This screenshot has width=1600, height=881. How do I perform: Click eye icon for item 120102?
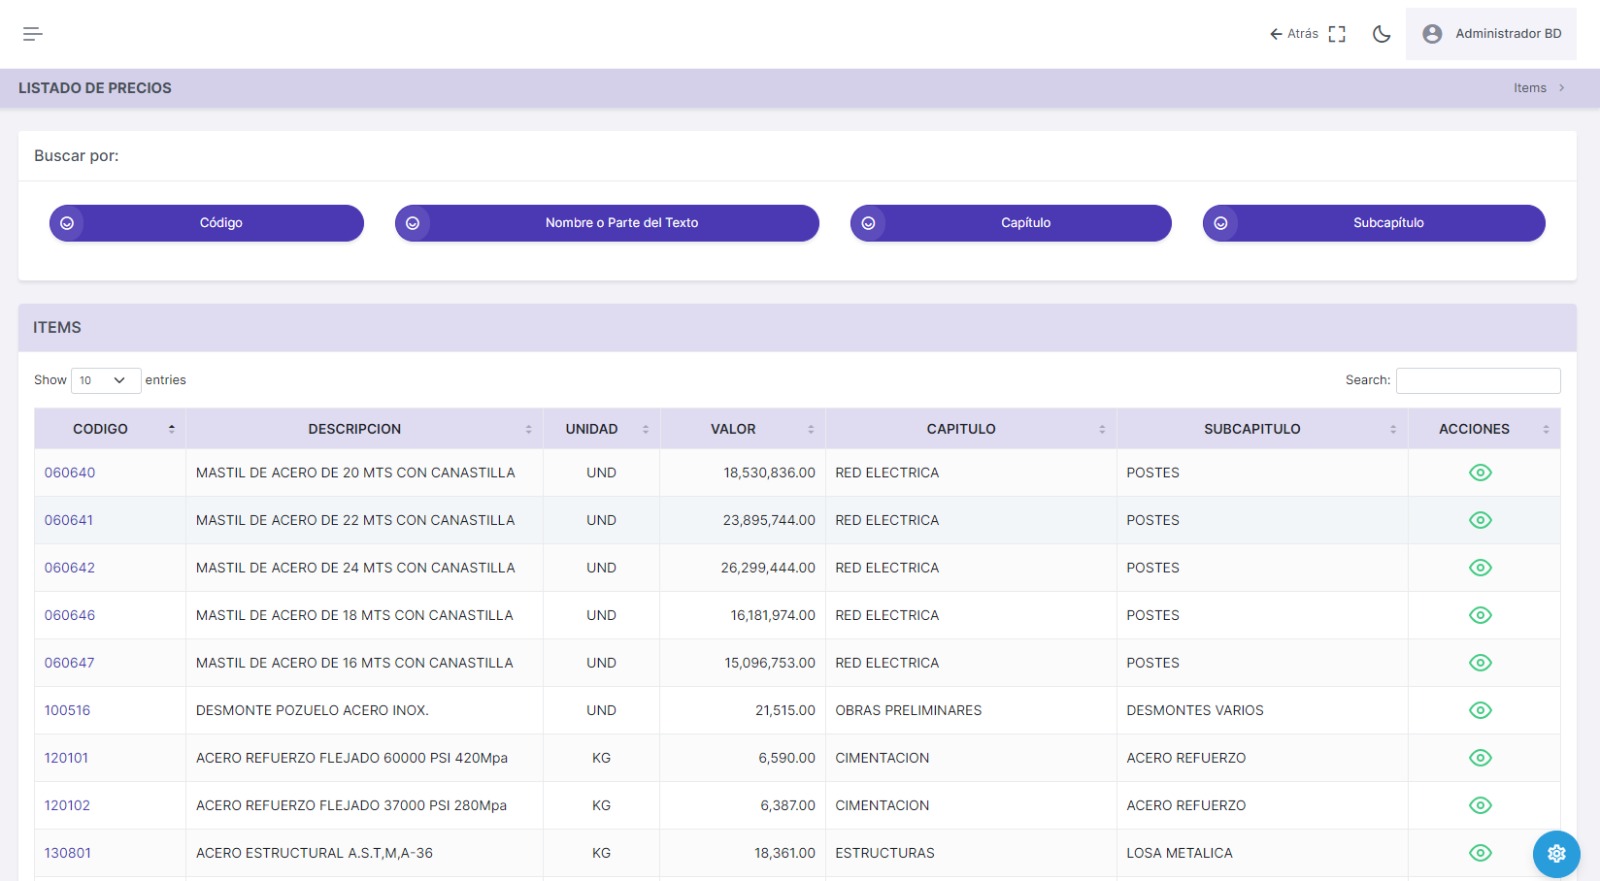coord(1480,806)
